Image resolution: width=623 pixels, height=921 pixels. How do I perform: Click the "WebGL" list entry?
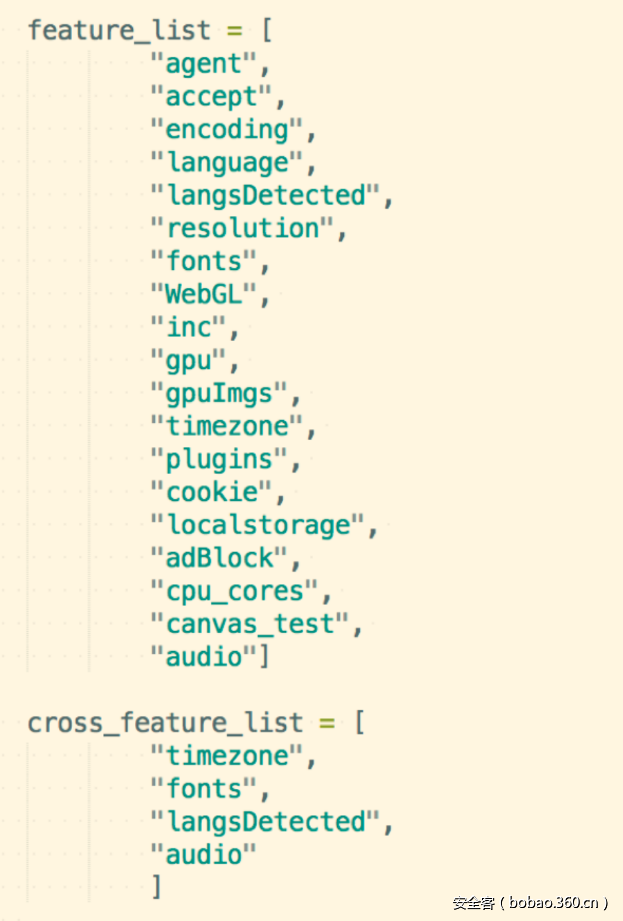click(204, 294)
